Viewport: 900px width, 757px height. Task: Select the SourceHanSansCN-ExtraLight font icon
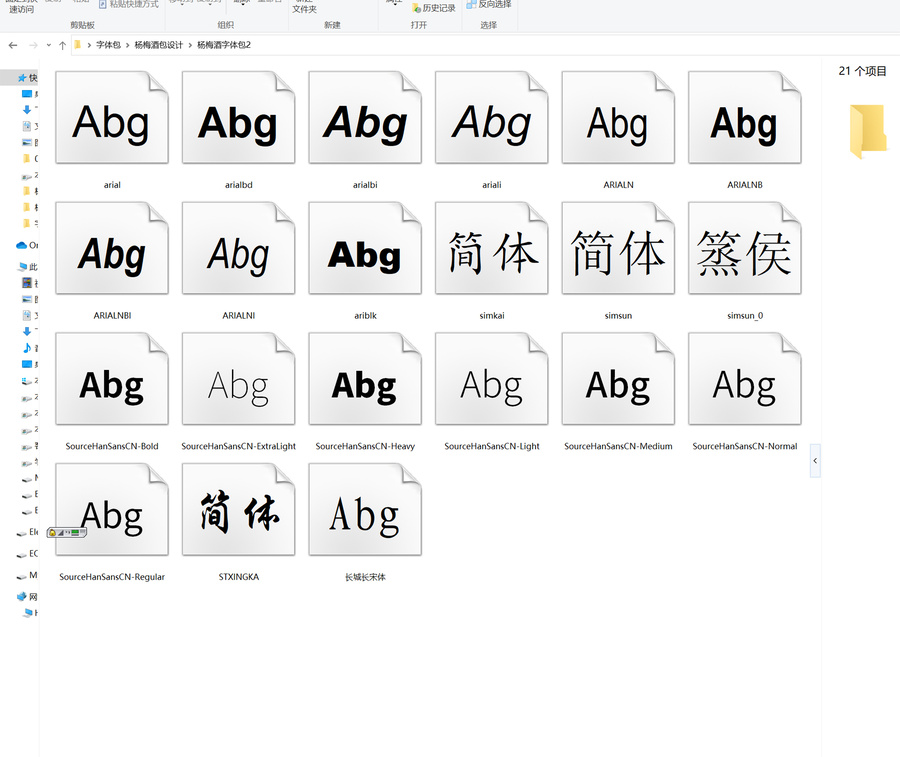[x=238, y=379]
